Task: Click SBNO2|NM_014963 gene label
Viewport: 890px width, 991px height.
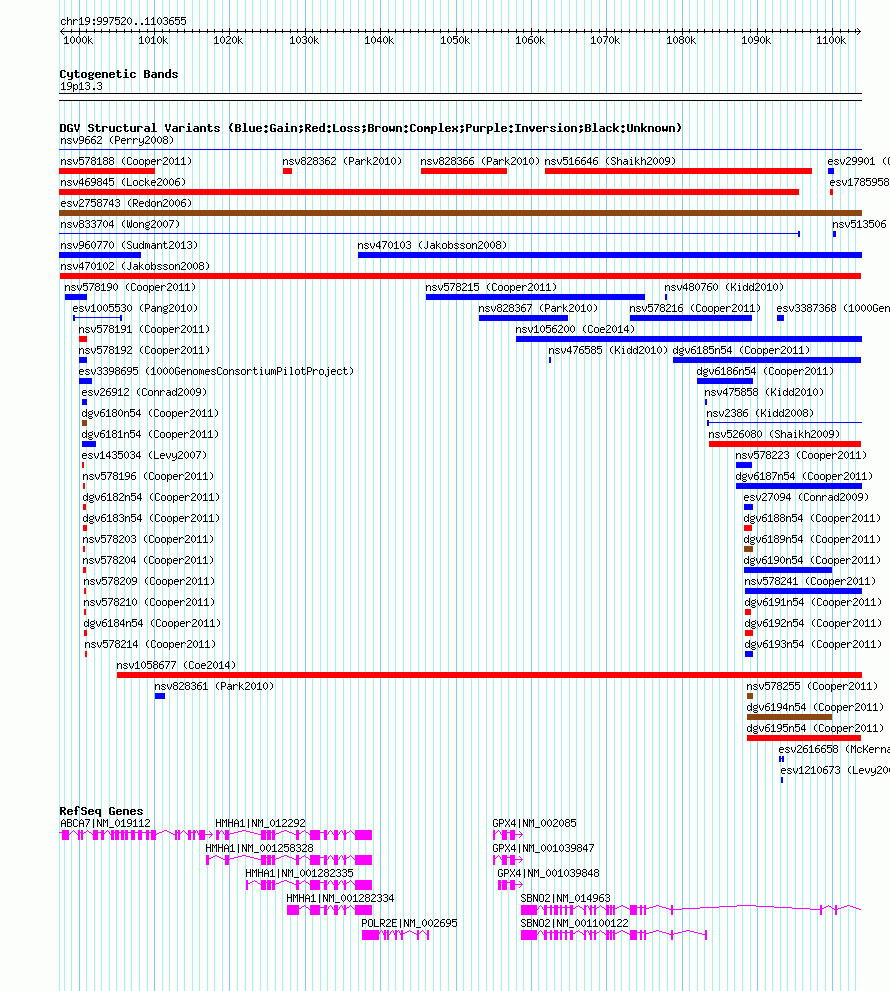Action: 565,898
